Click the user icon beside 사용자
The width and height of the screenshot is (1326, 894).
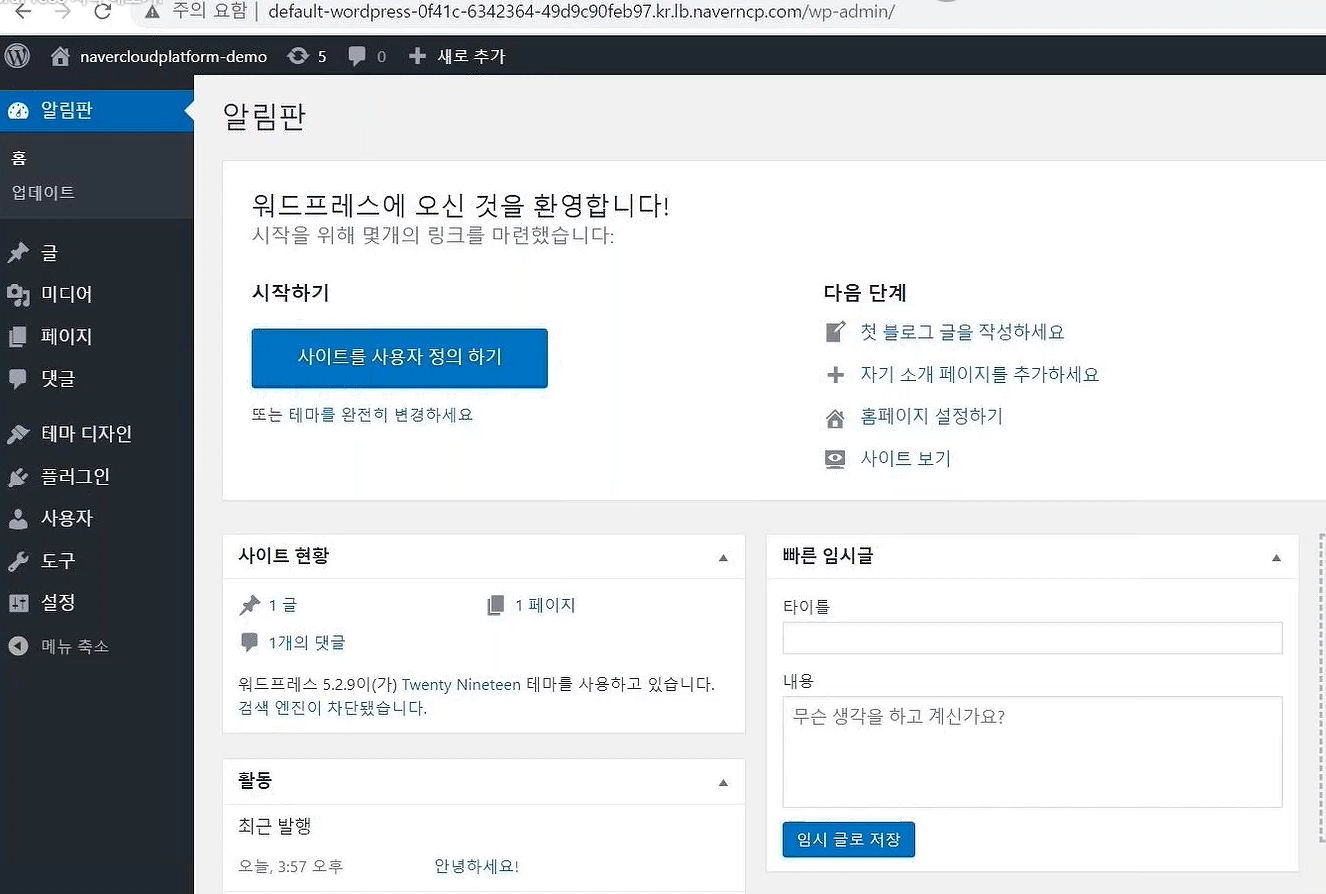pos(18,519)
